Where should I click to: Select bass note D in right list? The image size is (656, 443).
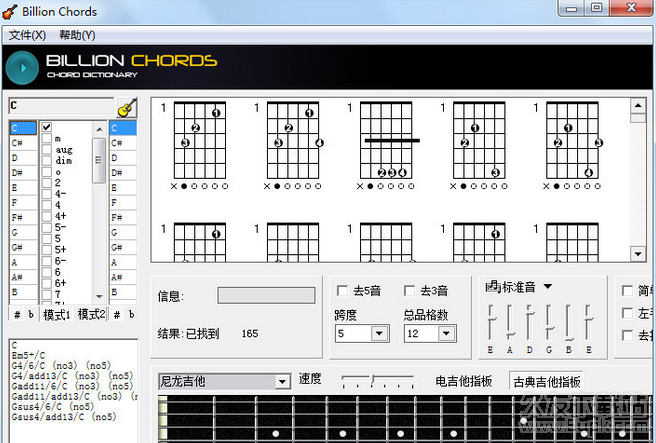point(123,158)
